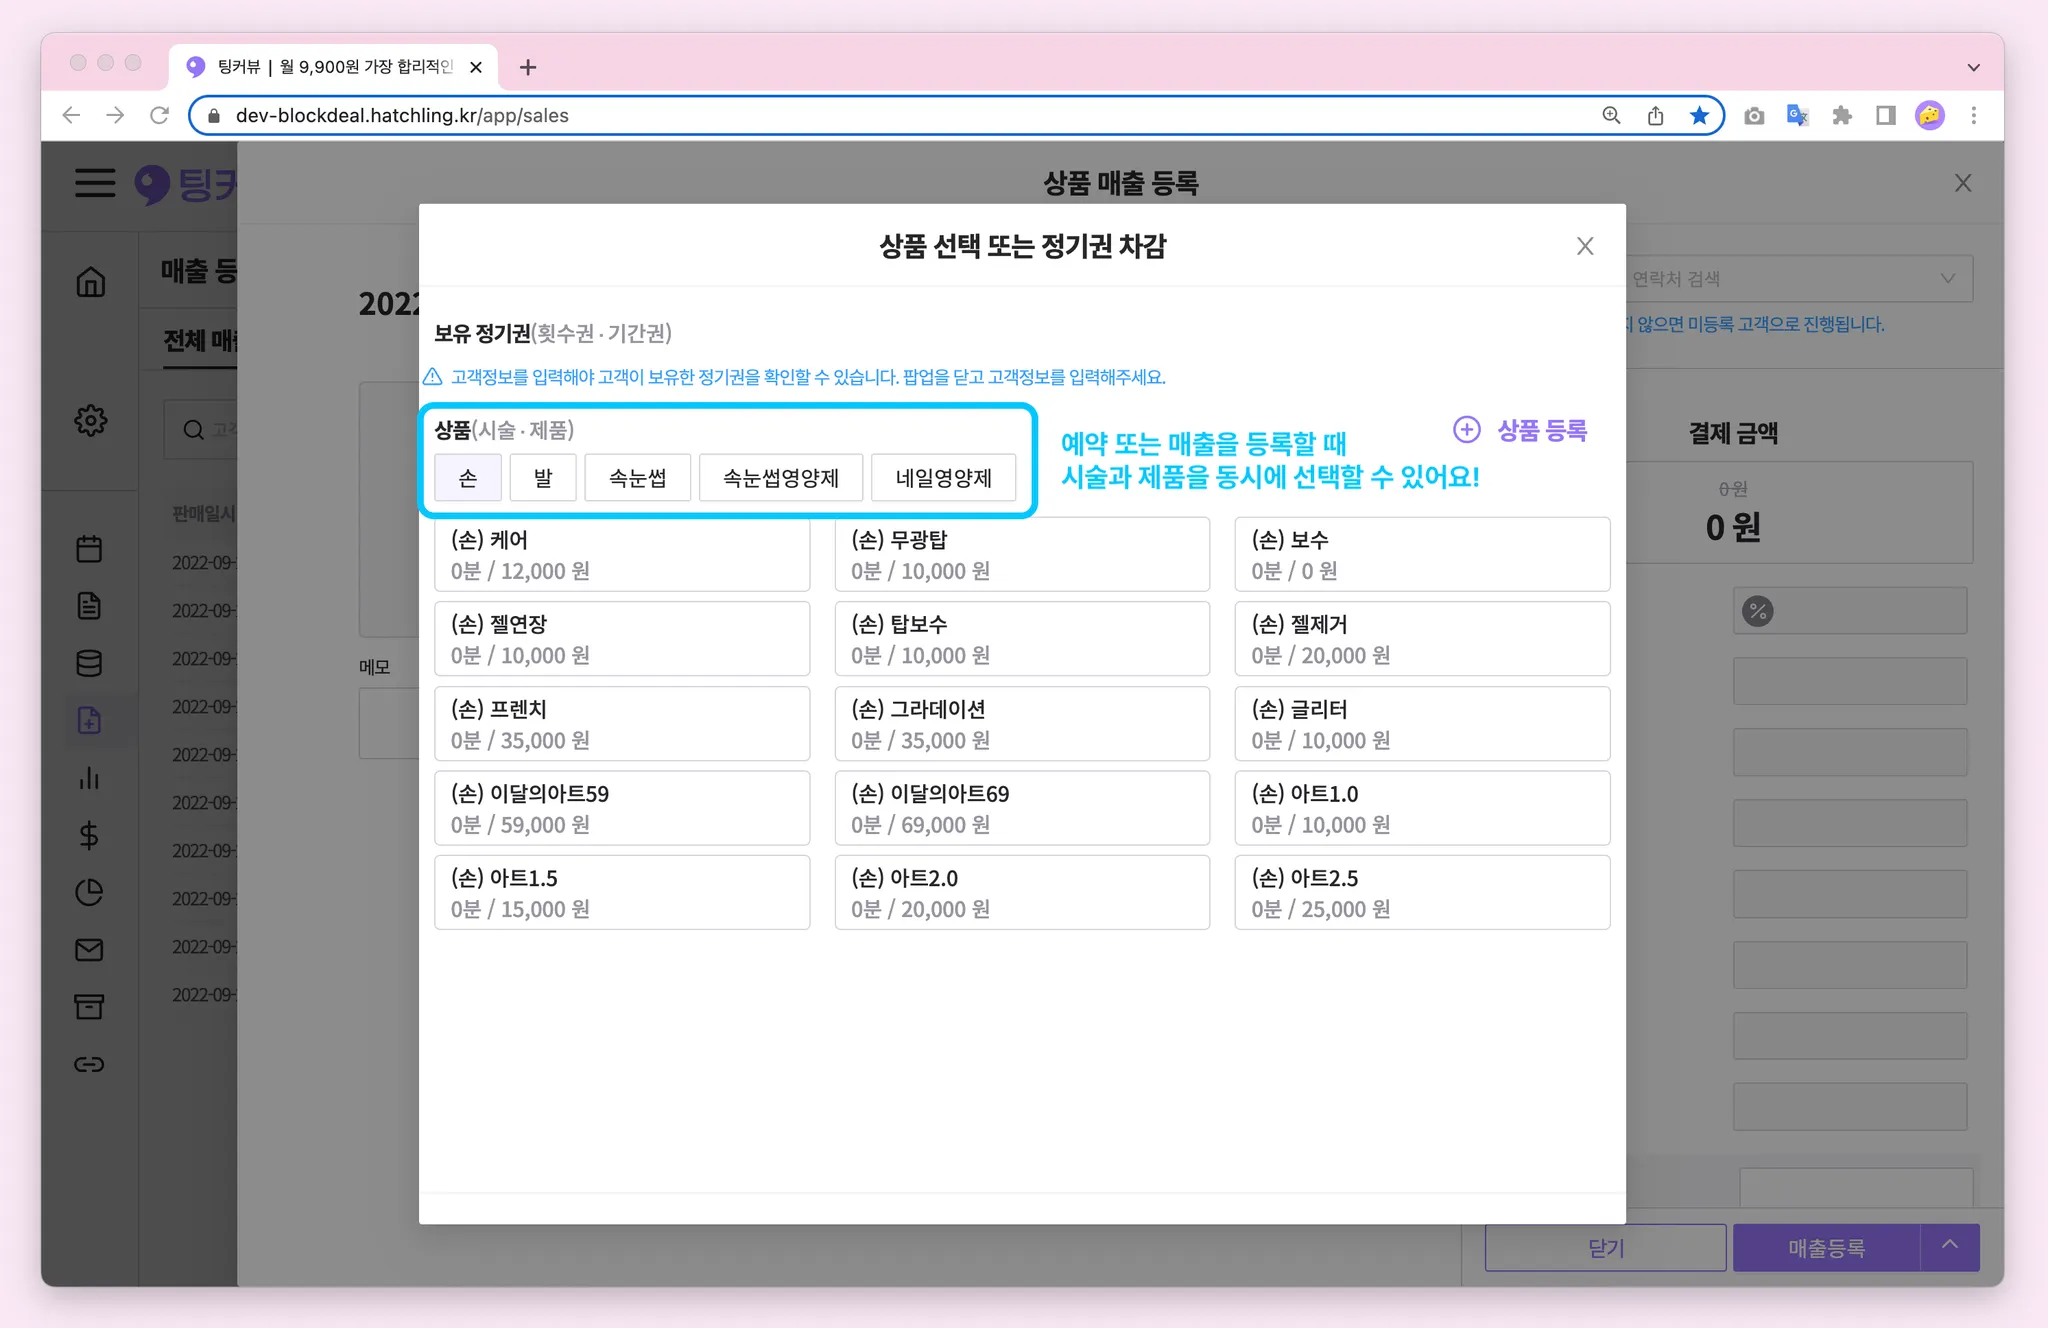The height and width of the screenshot is (1328, 2048).
Task: Select the 속눈썹영양제 category tab
Action: [x=780, y=478]
